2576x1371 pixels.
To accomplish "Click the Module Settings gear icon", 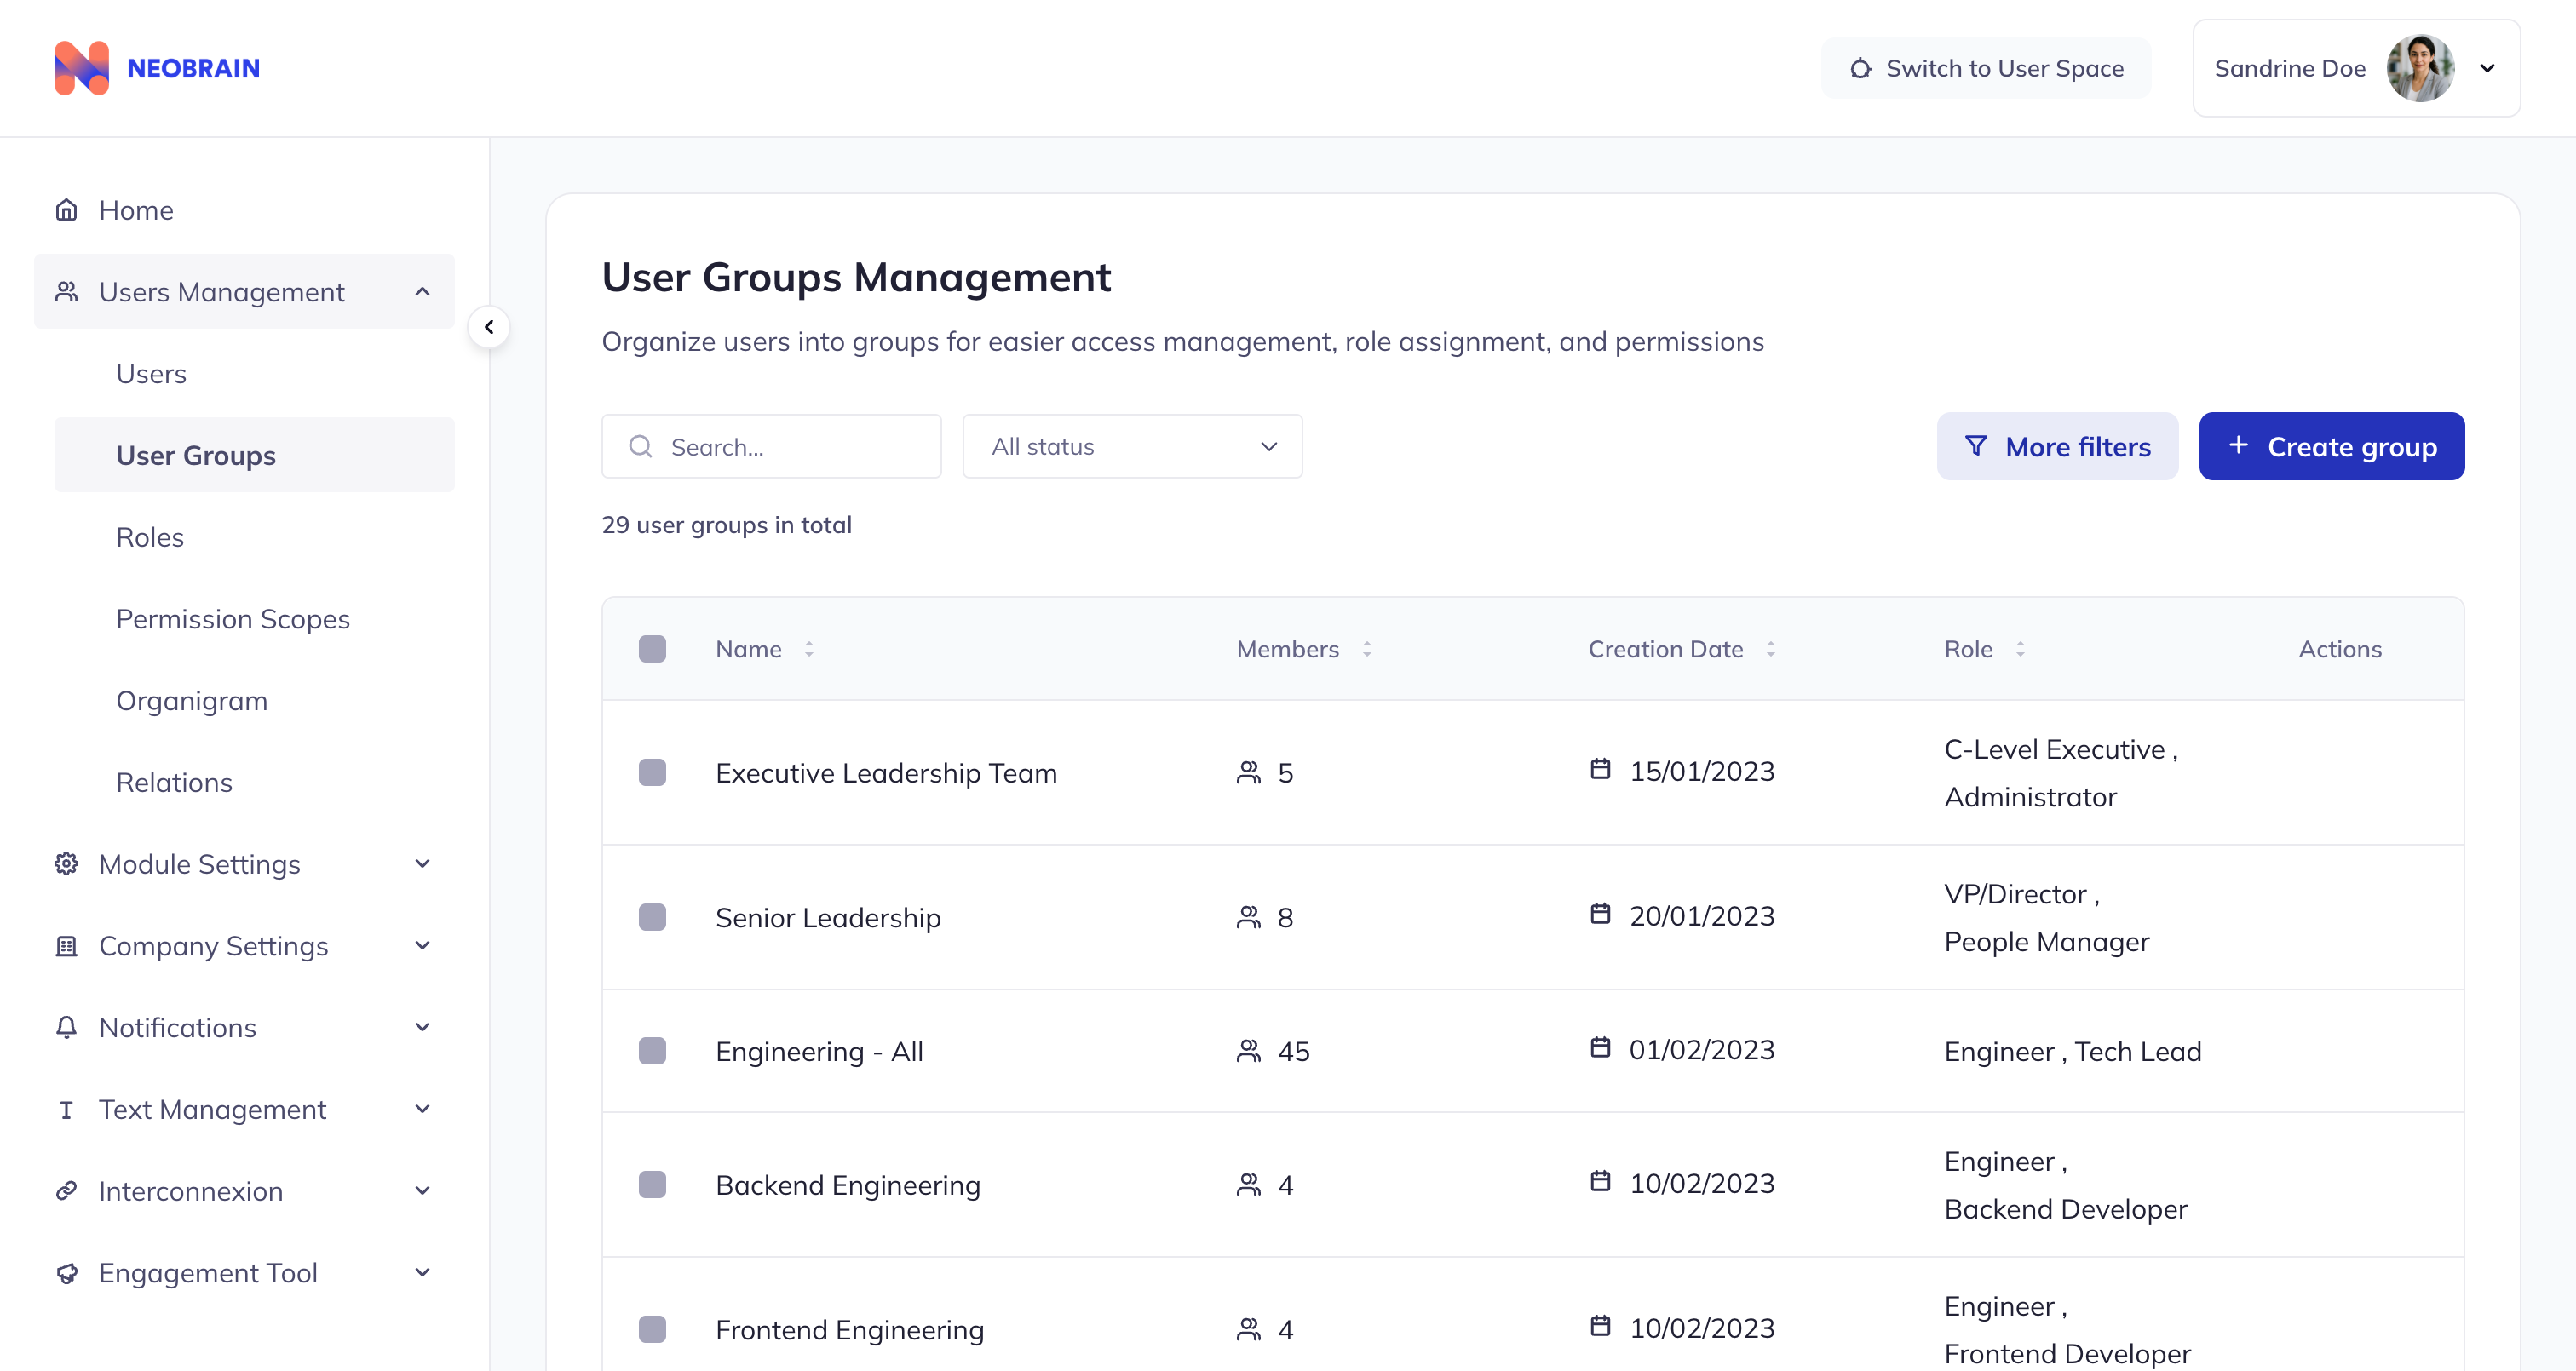I will click(x=66, y=863).
